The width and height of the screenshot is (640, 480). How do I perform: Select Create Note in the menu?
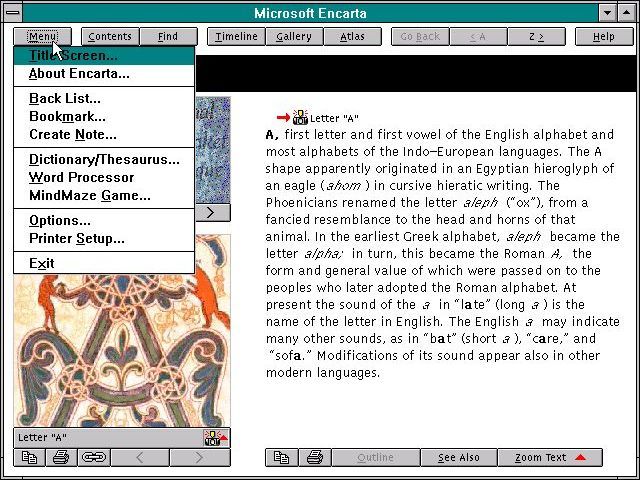click(104, 134)
